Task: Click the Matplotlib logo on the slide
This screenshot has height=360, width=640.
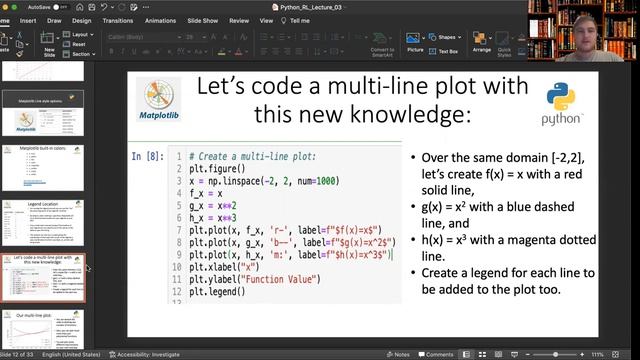Action: tap(159, 99)
